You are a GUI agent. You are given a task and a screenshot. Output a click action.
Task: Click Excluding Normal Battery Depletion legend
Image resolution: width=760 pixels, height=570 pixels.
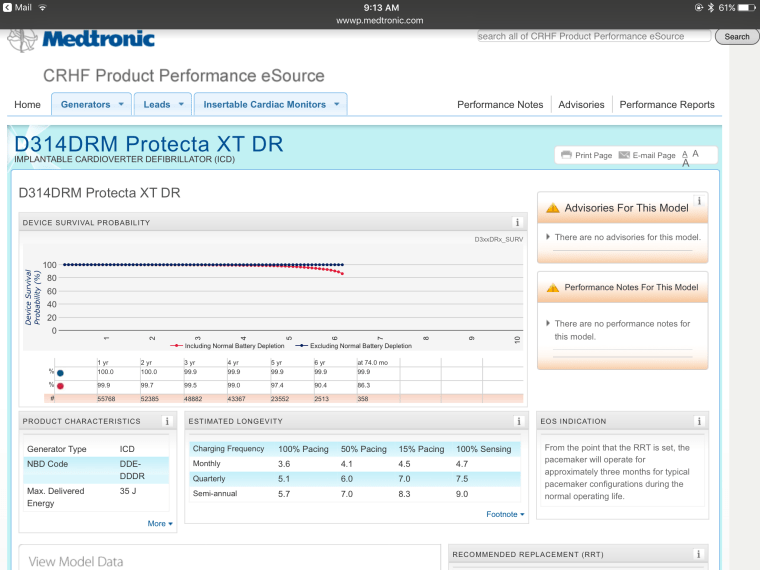(x=354, y=346)
